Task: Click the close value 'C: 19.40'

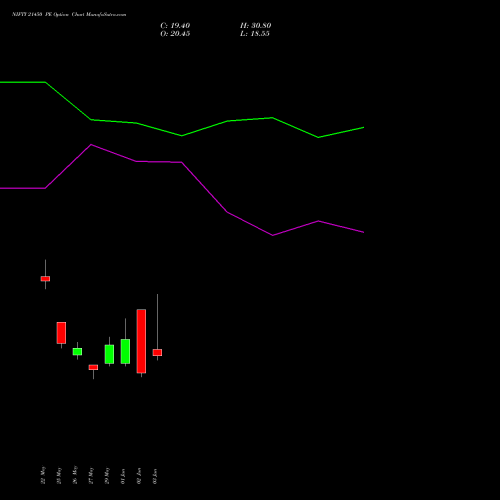Action: click(175, 26)
